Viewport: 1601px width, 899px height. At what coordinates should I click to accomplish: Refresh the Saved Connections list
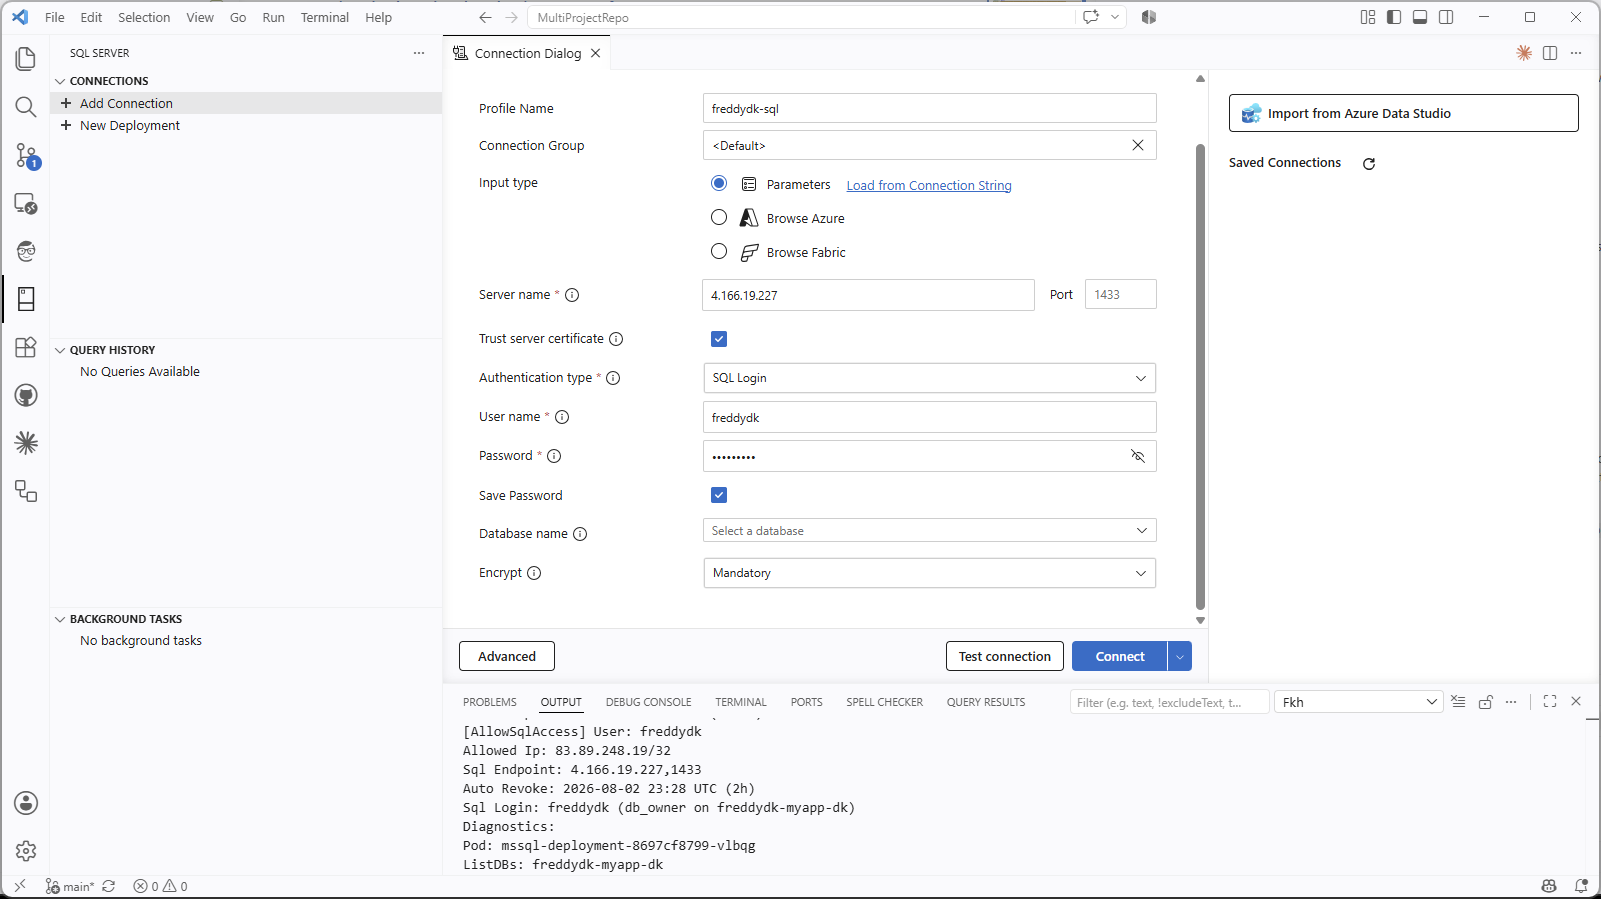click(1369, 164)
